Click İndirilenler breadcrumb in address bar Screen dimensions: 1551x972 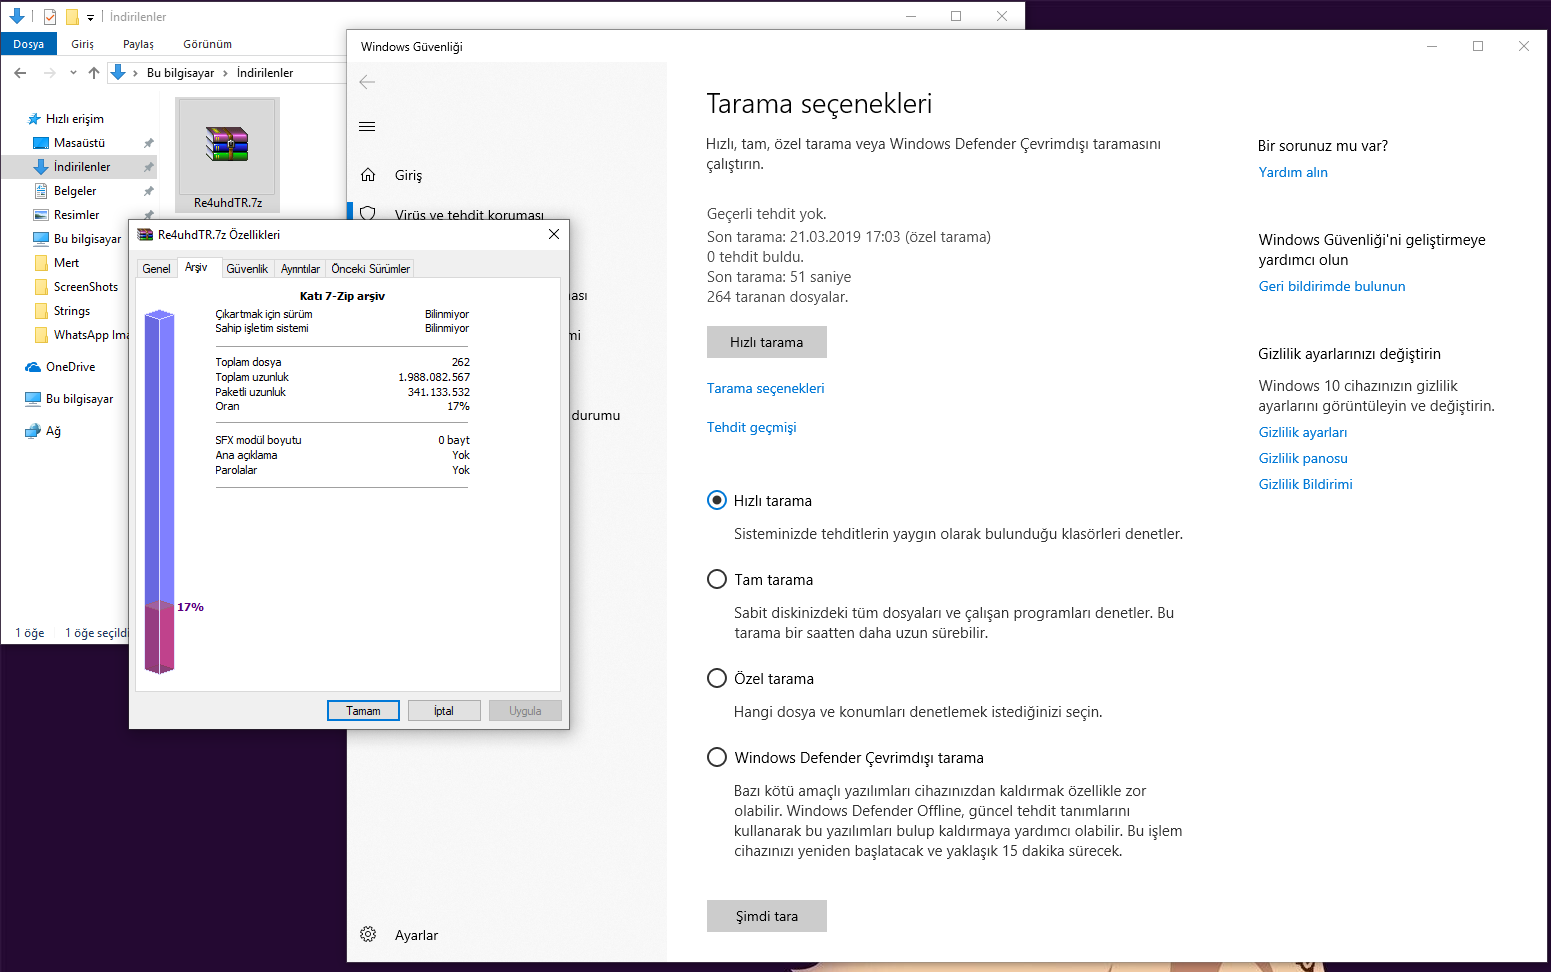coord(265,73)
